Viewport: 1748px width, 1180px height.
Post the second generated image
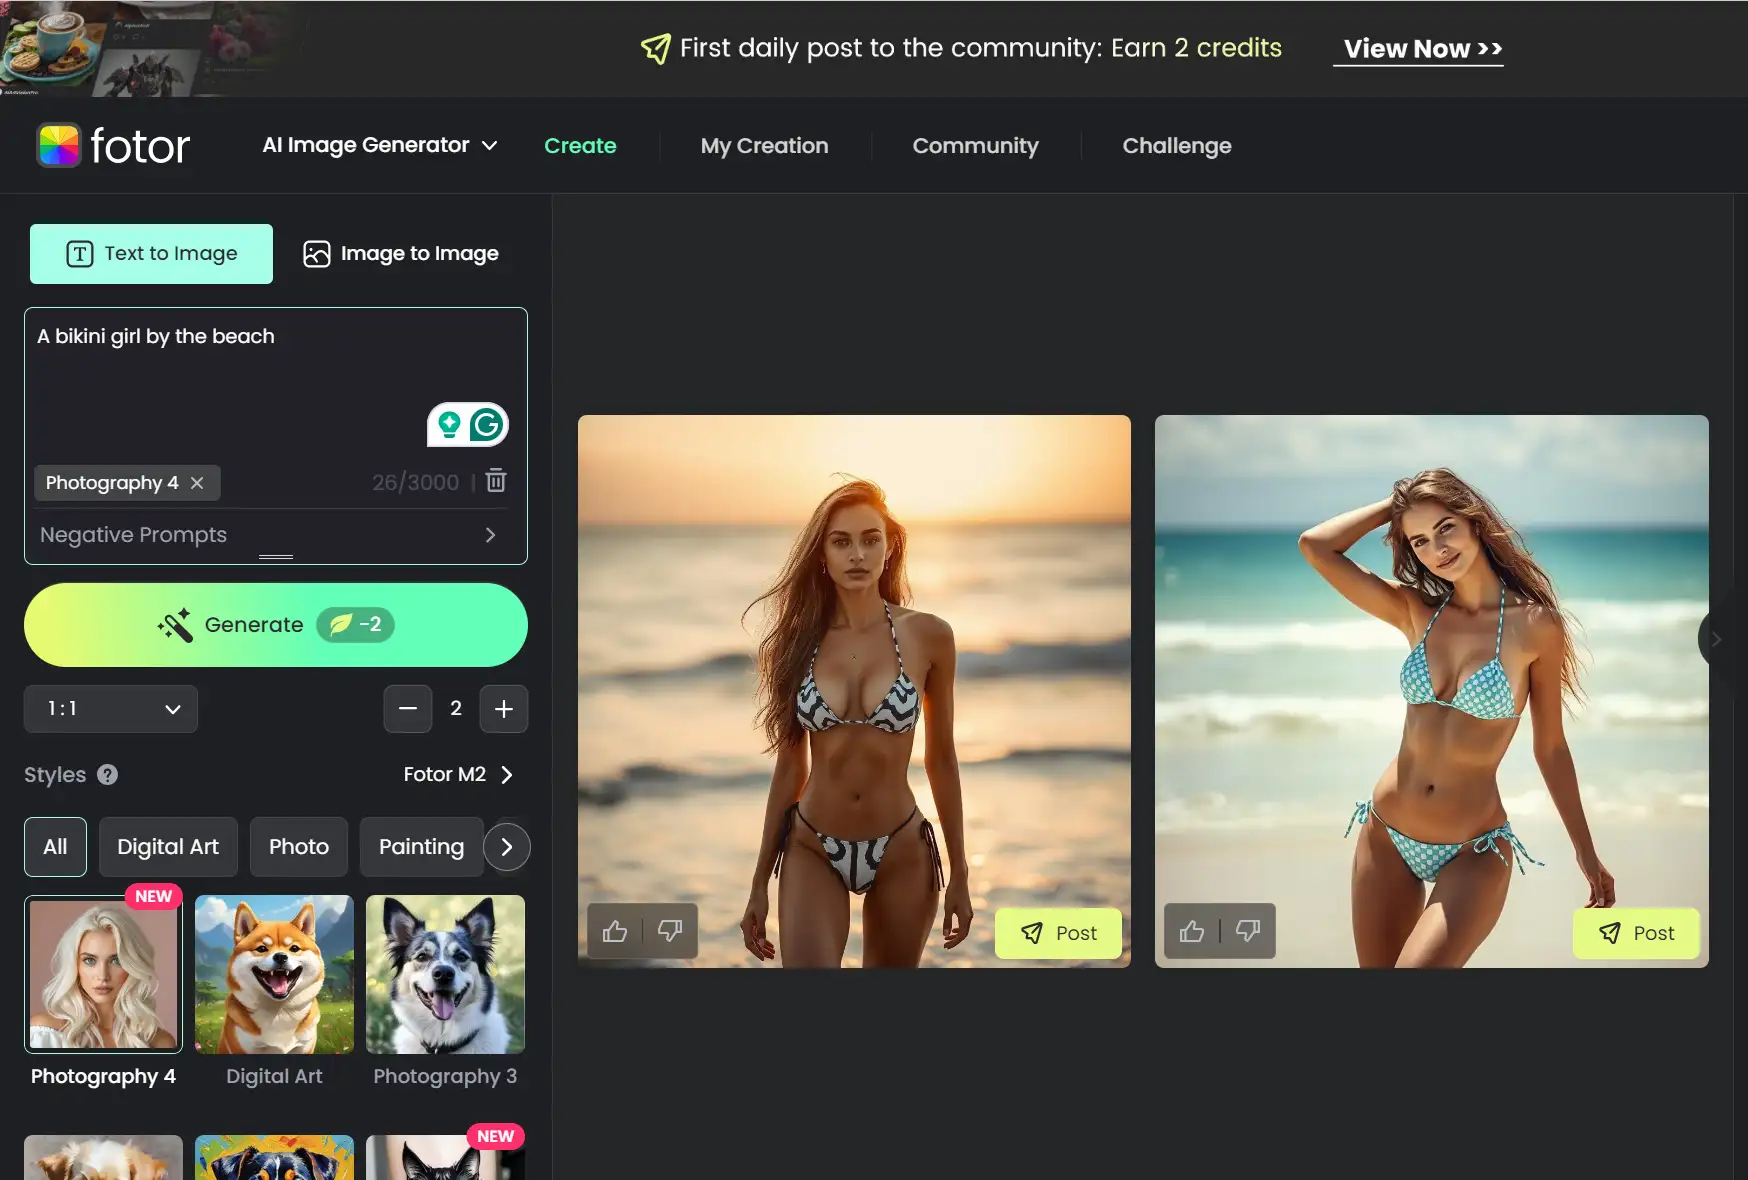[1636, 933]
